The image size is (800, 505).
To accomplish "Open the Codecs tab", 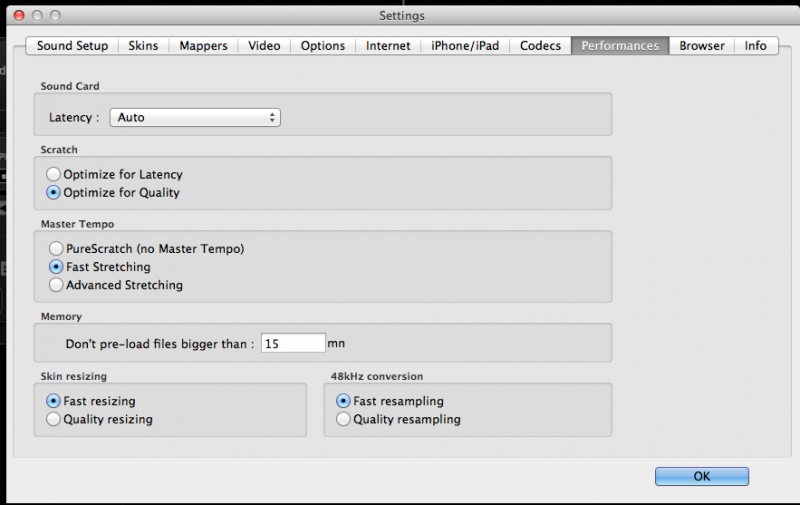I will 540,46.
